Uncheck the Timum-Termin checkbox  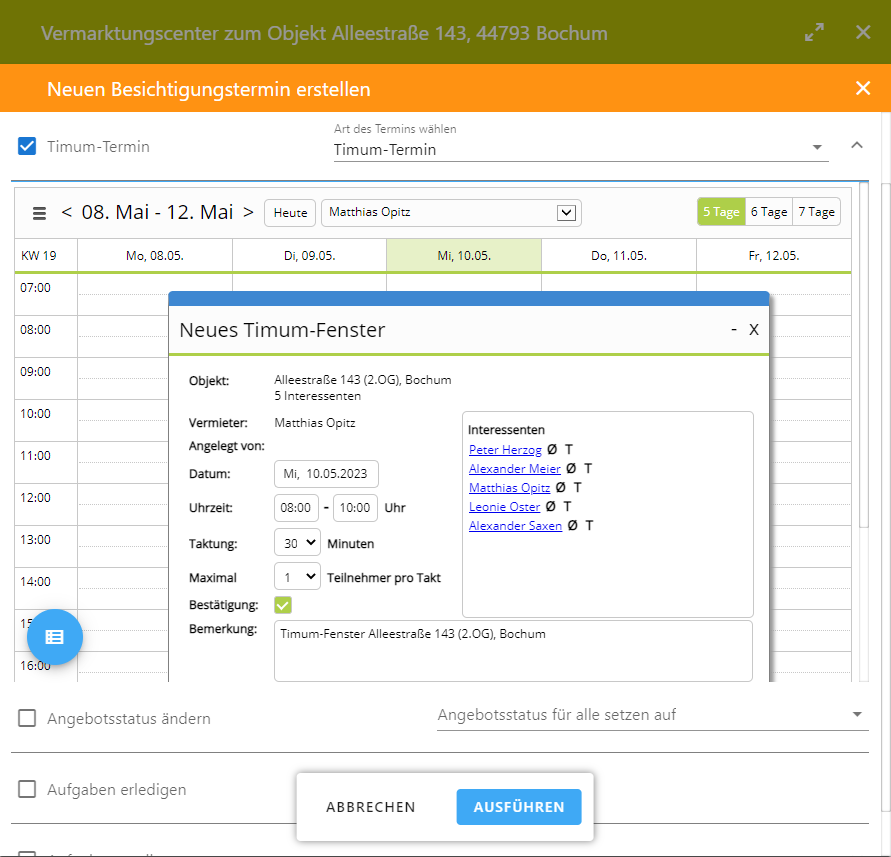(x=28, y=147)
